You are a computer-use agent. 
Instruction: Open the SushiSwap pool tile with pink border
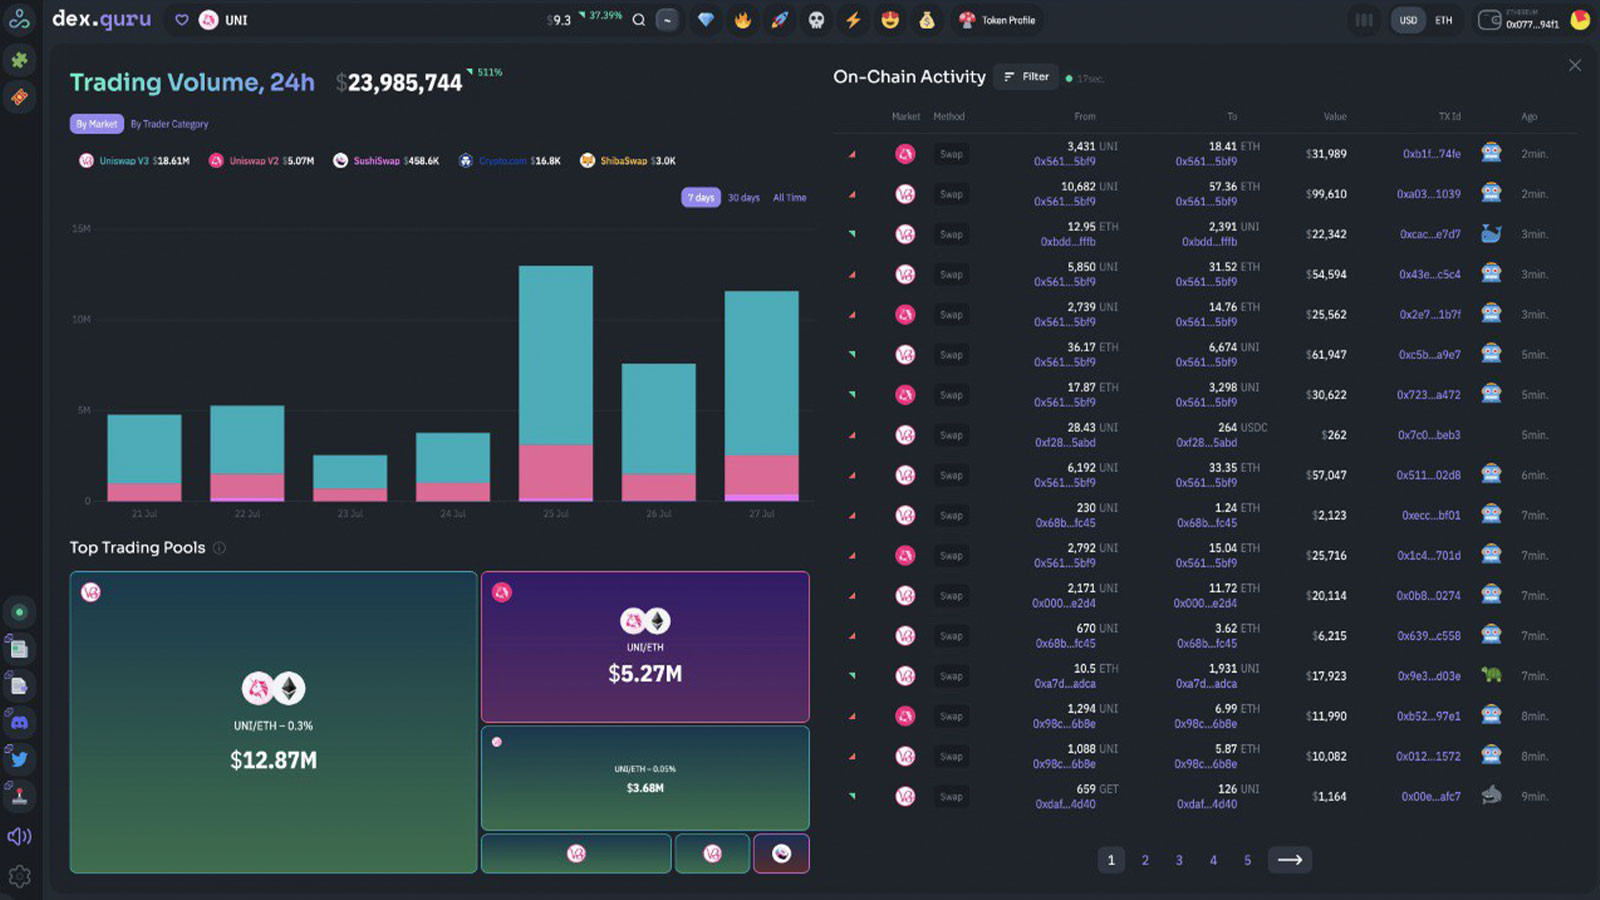click(781, 853)
